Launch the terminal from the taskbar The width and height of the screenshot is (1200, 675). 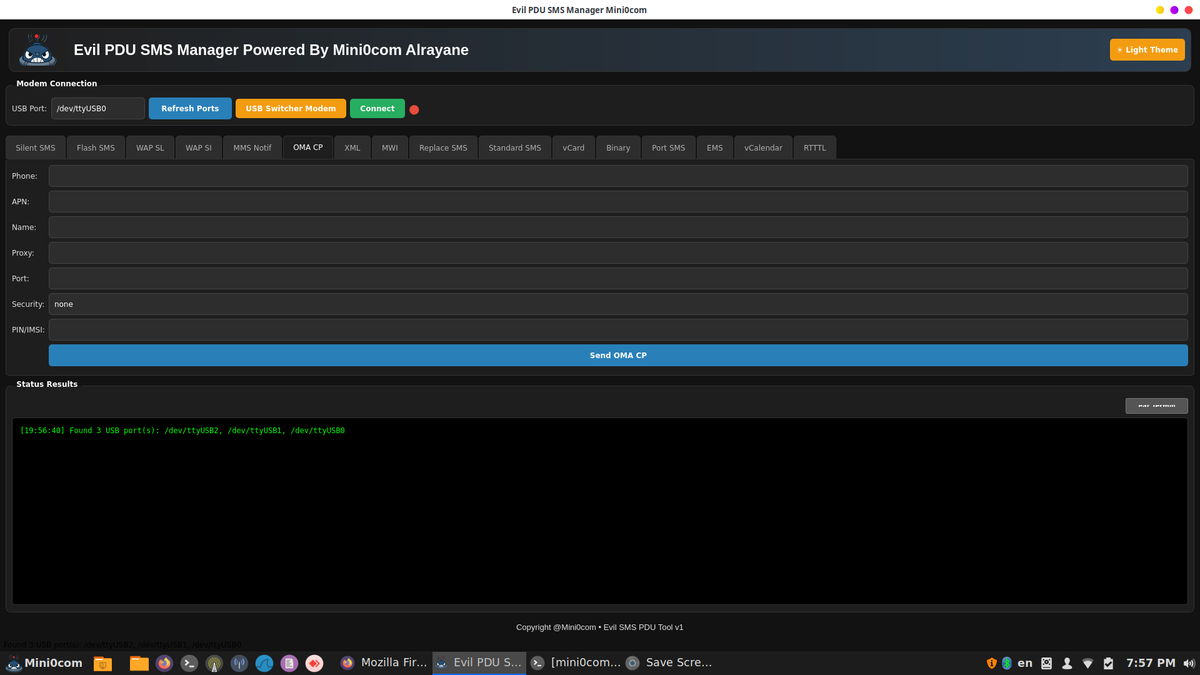point(189,663)
